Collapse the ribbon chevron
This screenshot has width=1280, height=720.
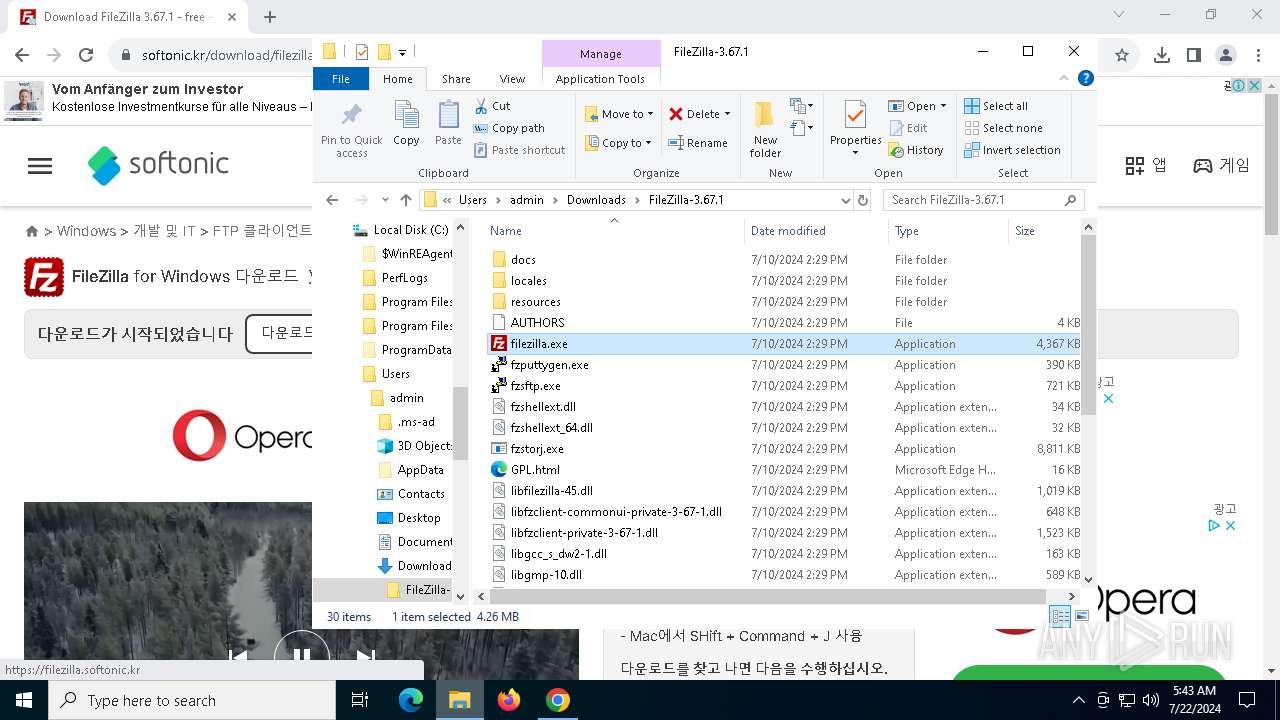coord(1066,78)
